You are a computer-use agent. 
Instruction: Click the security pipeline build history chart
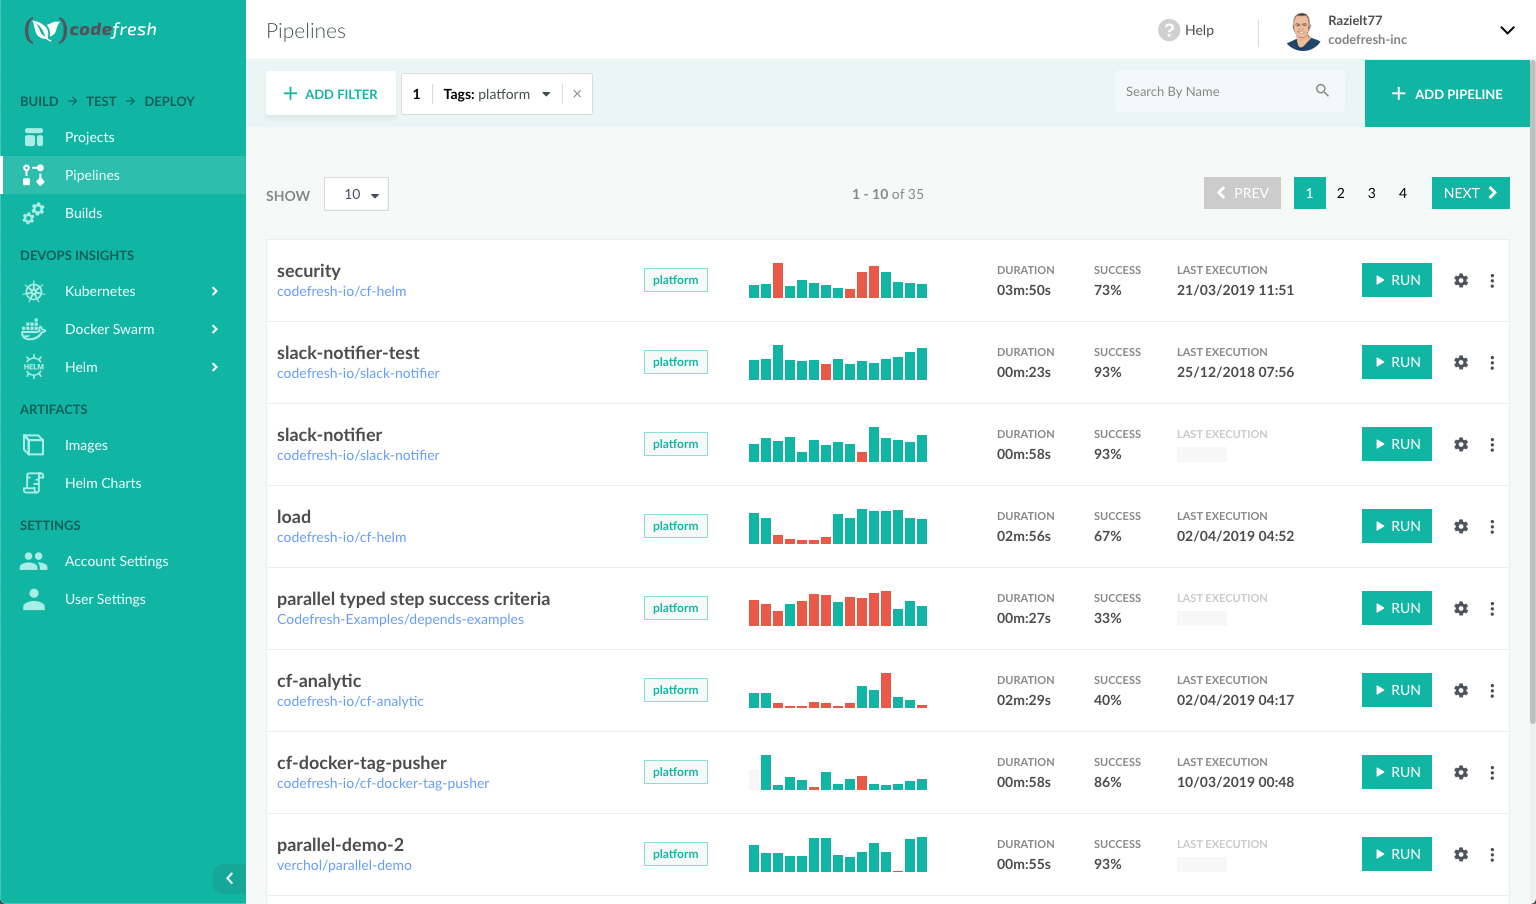tap(838, 280)
